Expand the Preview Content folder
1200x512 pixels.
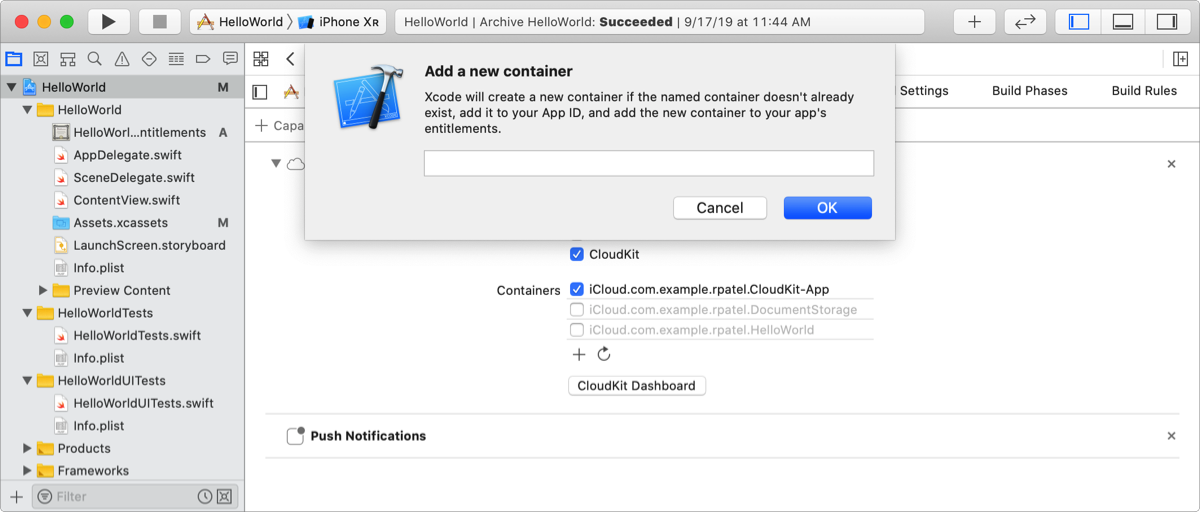click(x=43, y=290)
